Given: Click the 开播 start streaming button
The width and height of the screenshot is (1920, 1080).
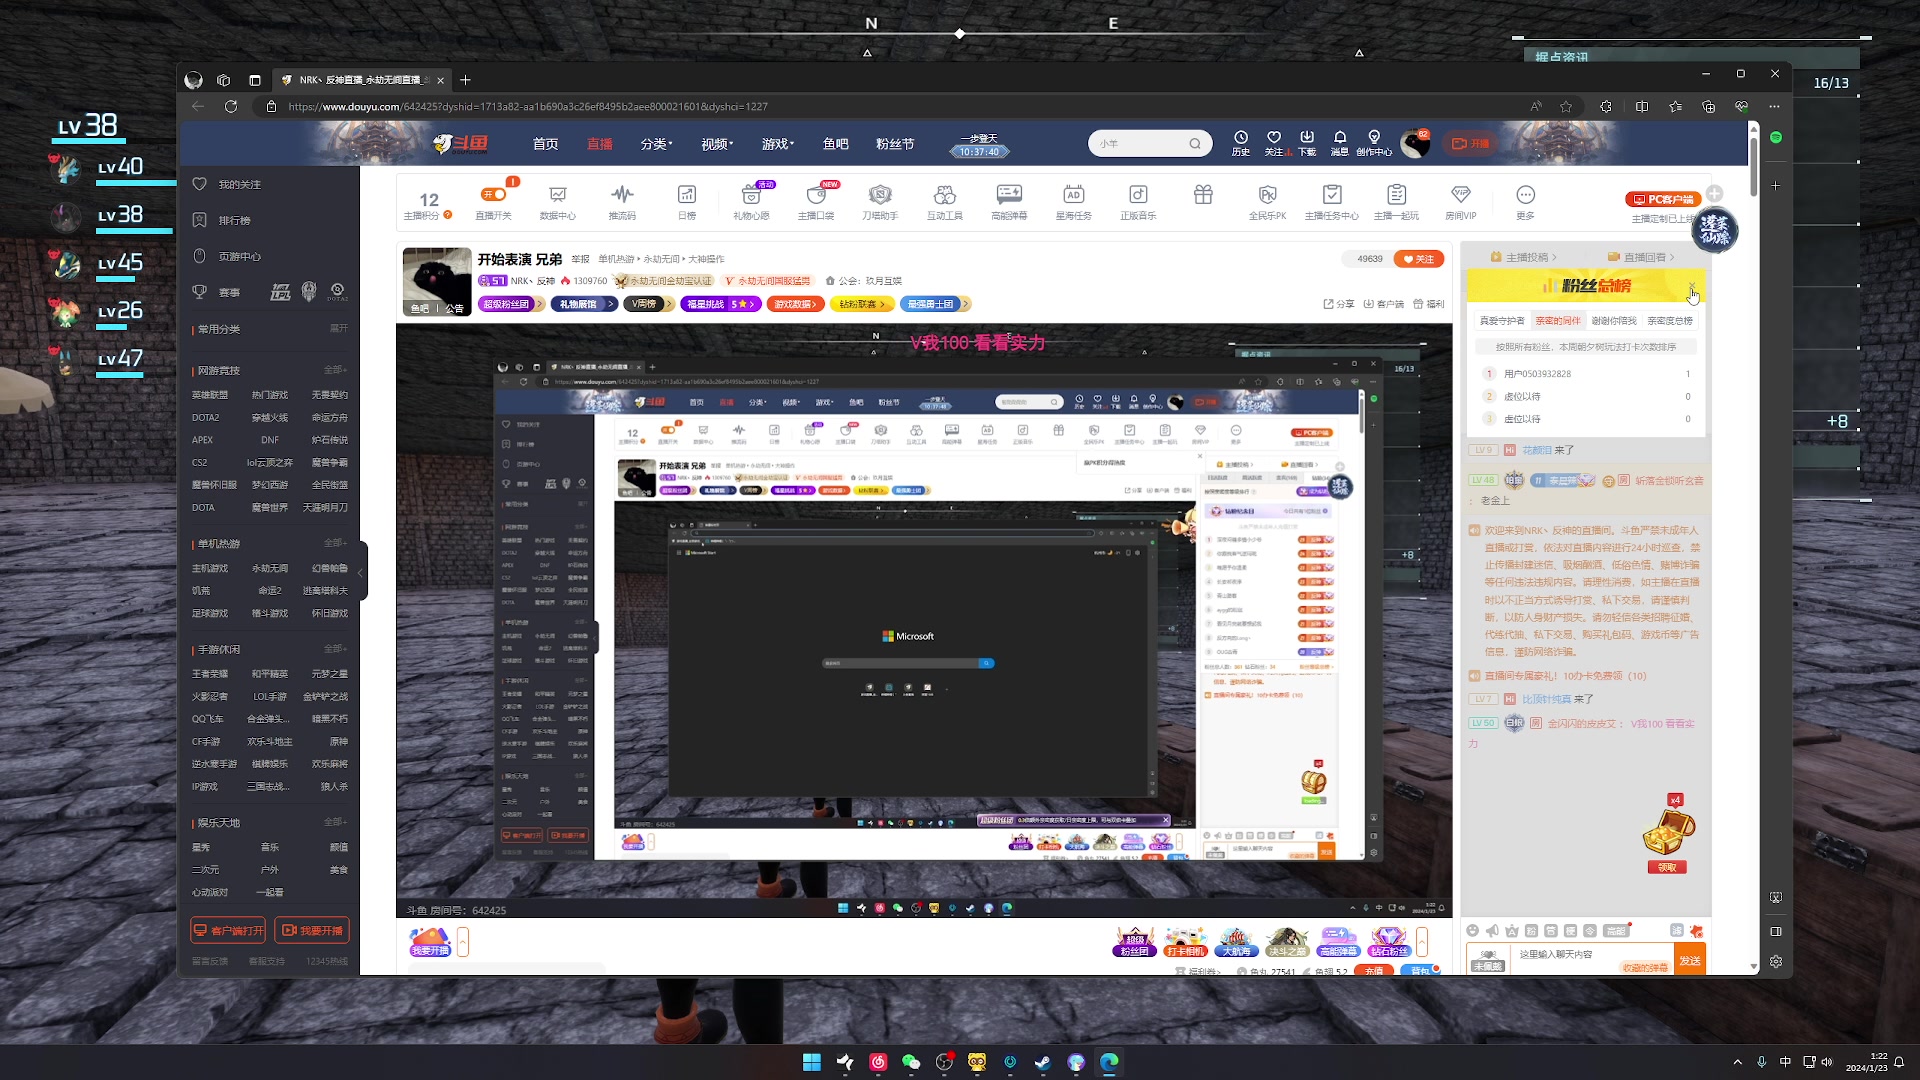Looking at the screenshot, I should coord(1471,144).
